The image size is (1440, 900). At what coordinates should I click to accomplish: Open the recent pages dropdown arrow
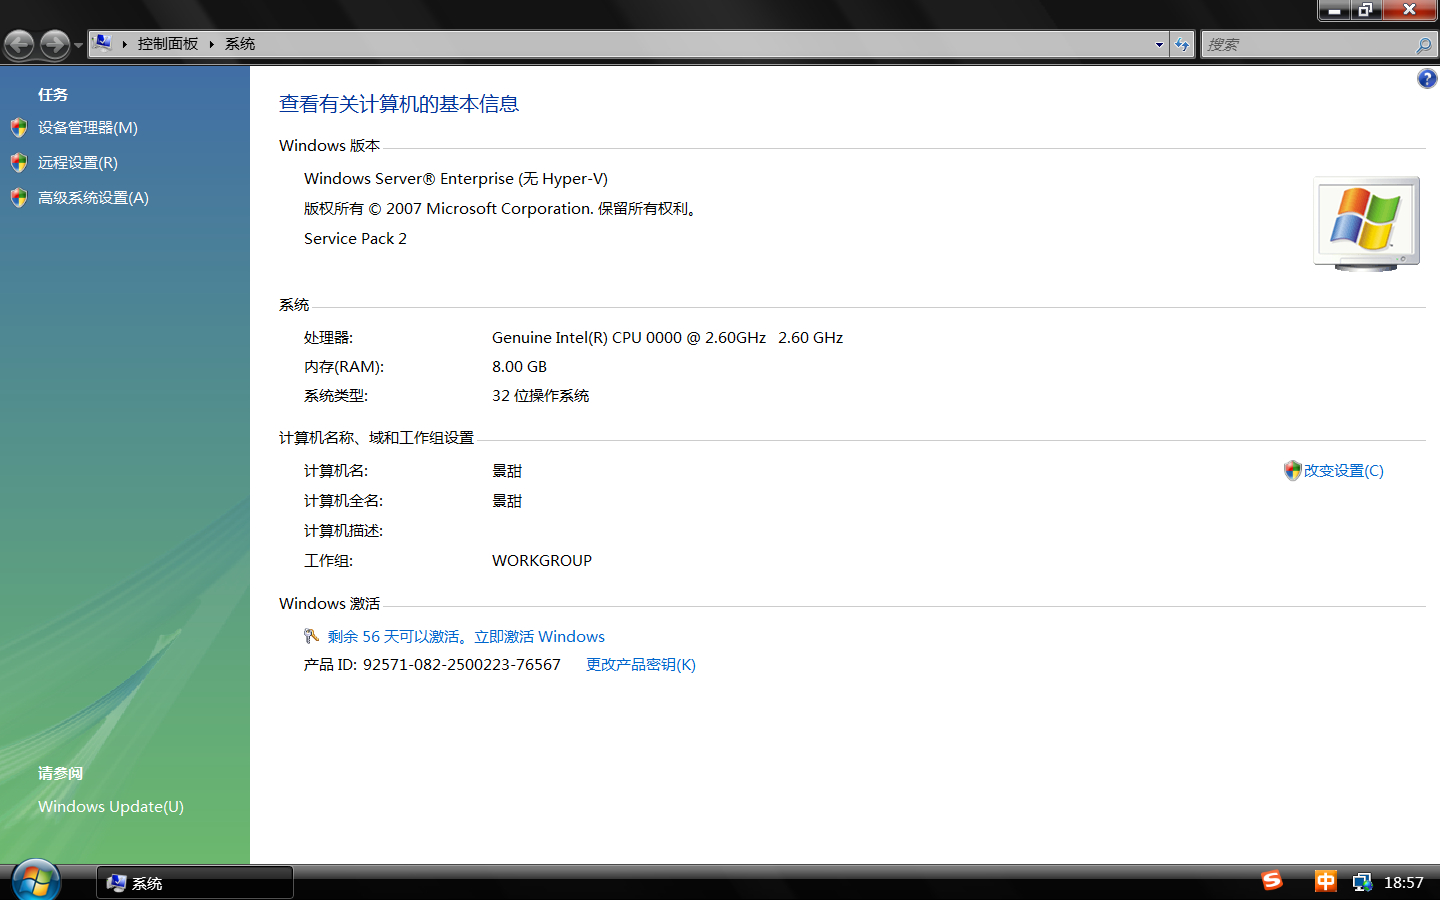click(78, 45)
